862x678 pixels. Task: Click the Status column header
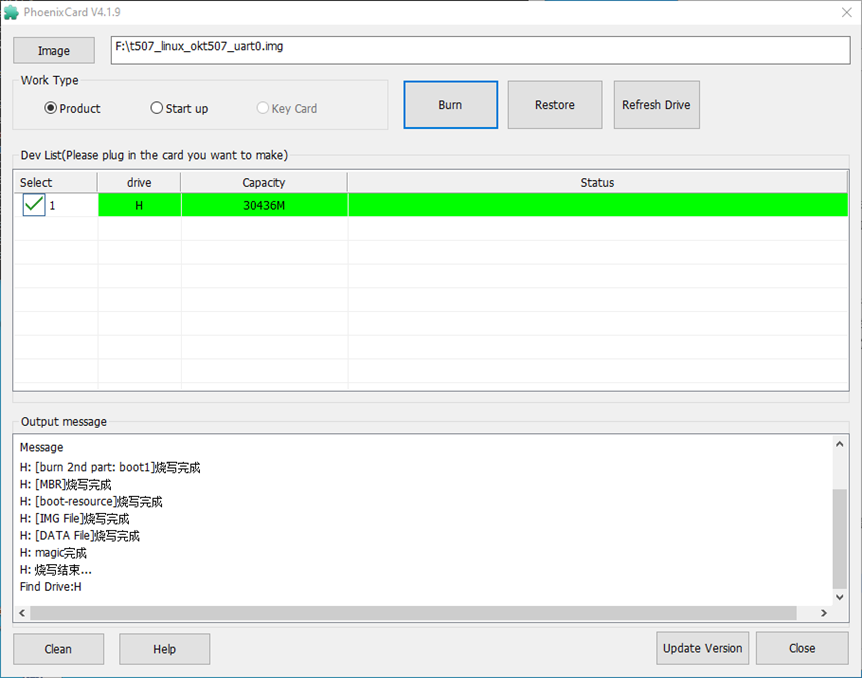coord(597,183)
